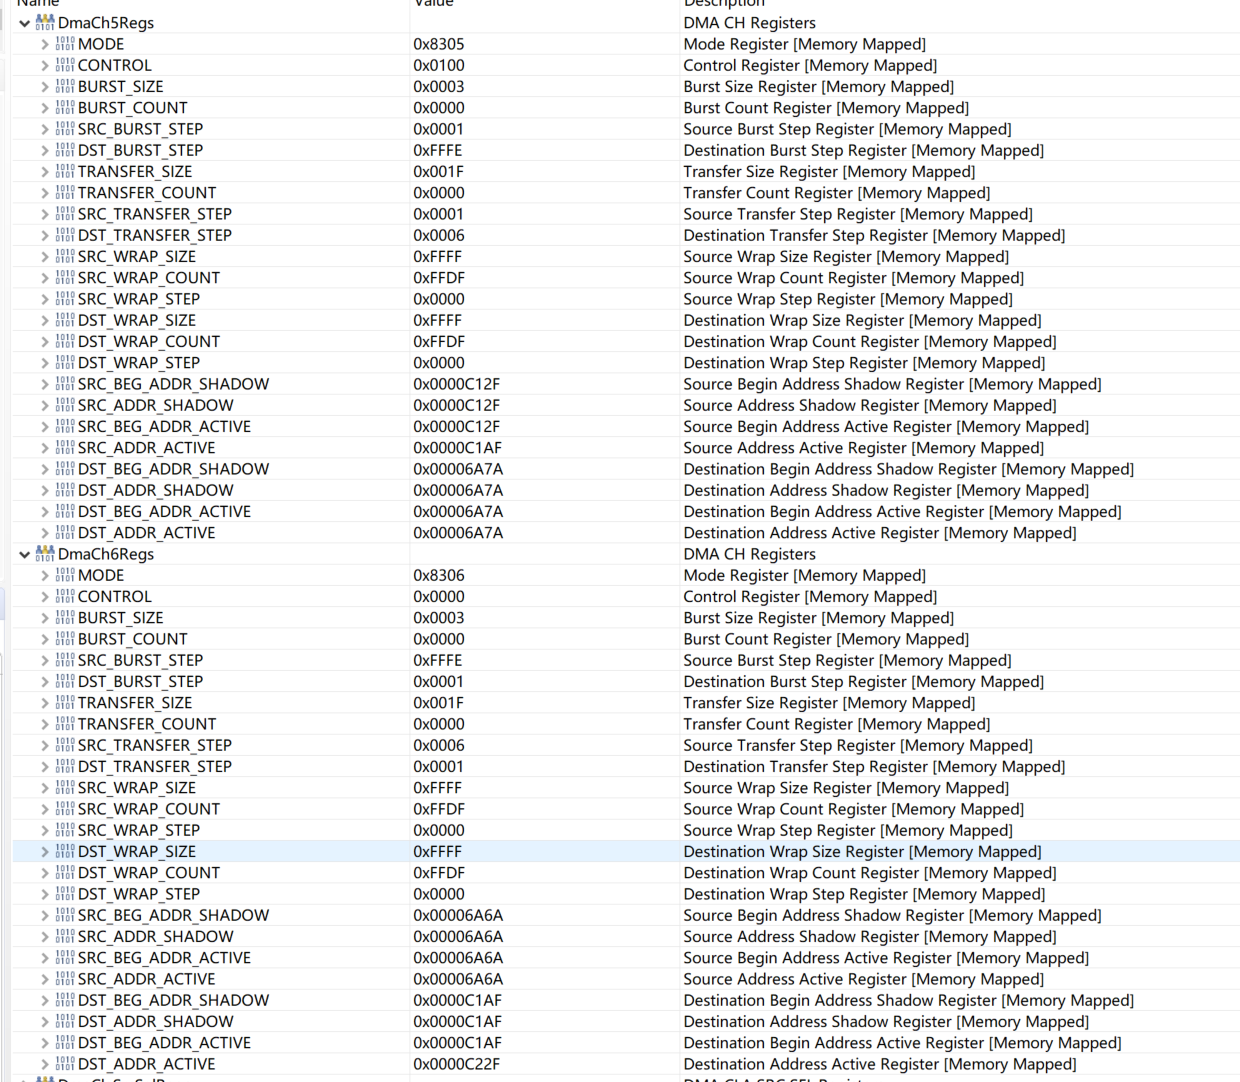The width and height of the screenshot is (1240, 1082).
Task: Click SRC_WRAP_SIZE register icon in DmaCh5Regs
Action: [65, 257]
